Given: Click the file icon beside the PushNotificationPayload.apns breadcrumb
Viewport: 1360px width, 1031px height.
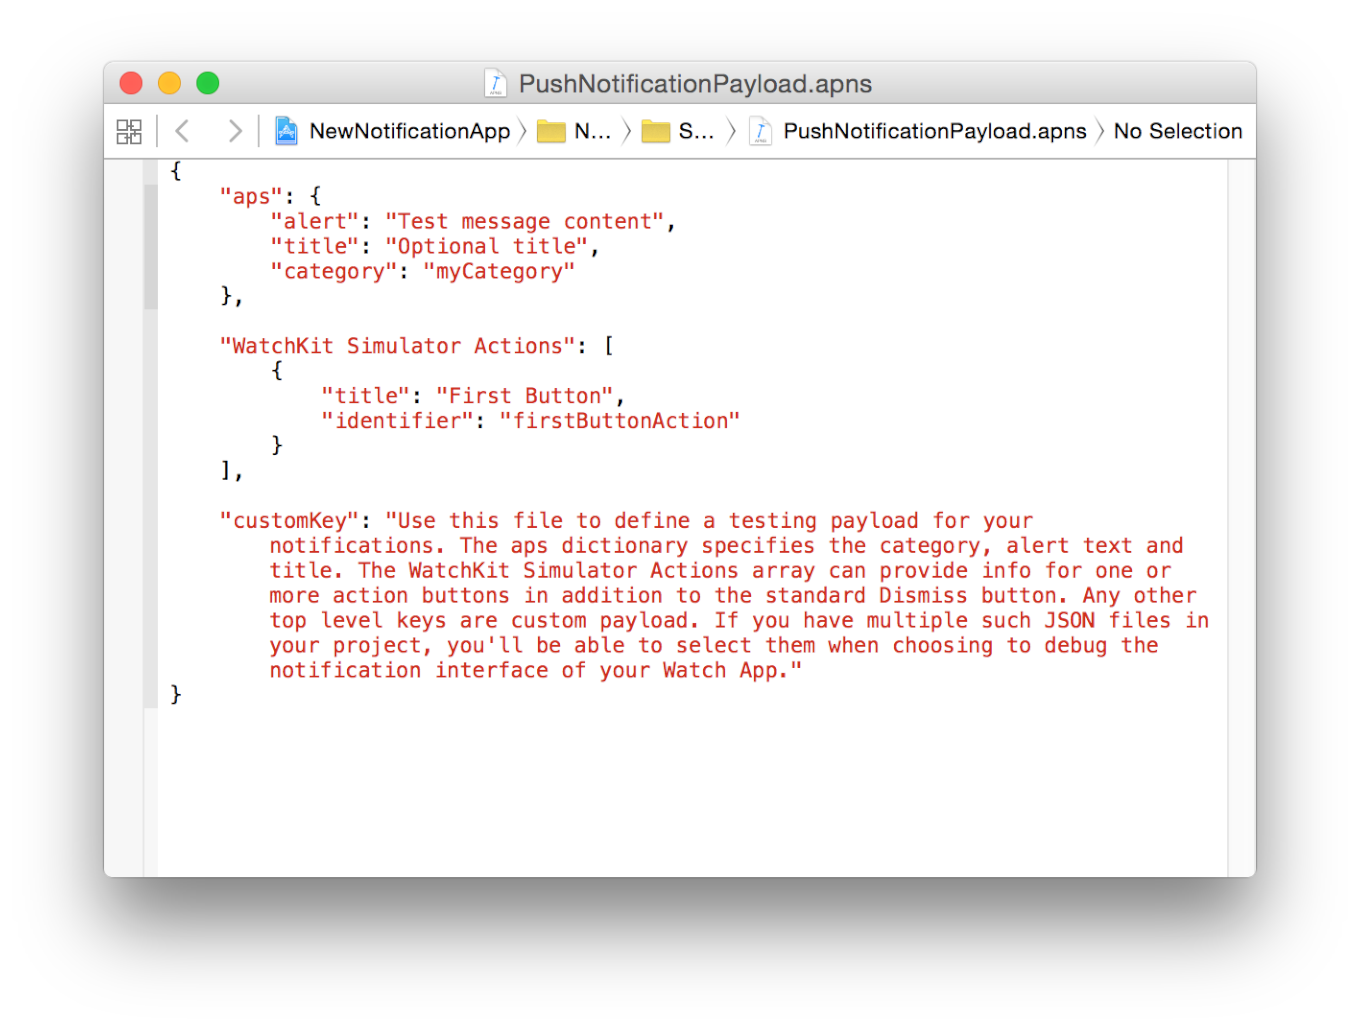Looking at the screenshot, I should point(761,131).
